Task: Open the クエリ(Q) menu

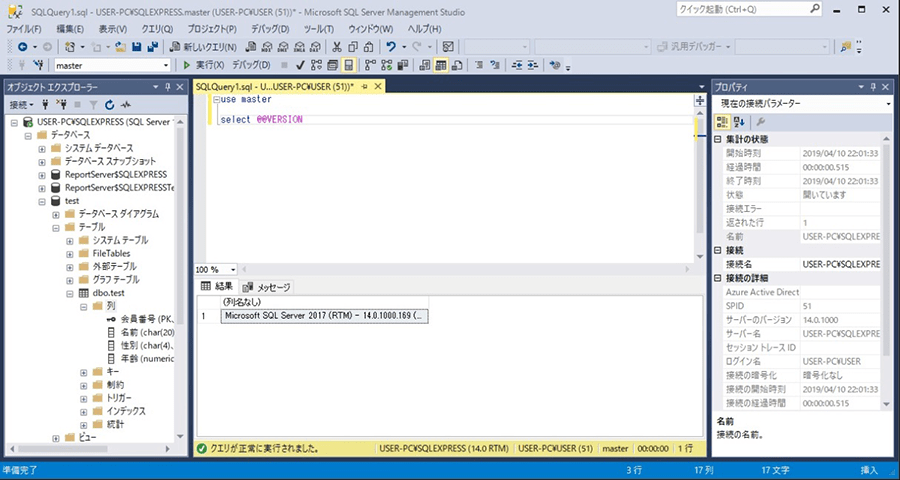Action: (157, 29)
